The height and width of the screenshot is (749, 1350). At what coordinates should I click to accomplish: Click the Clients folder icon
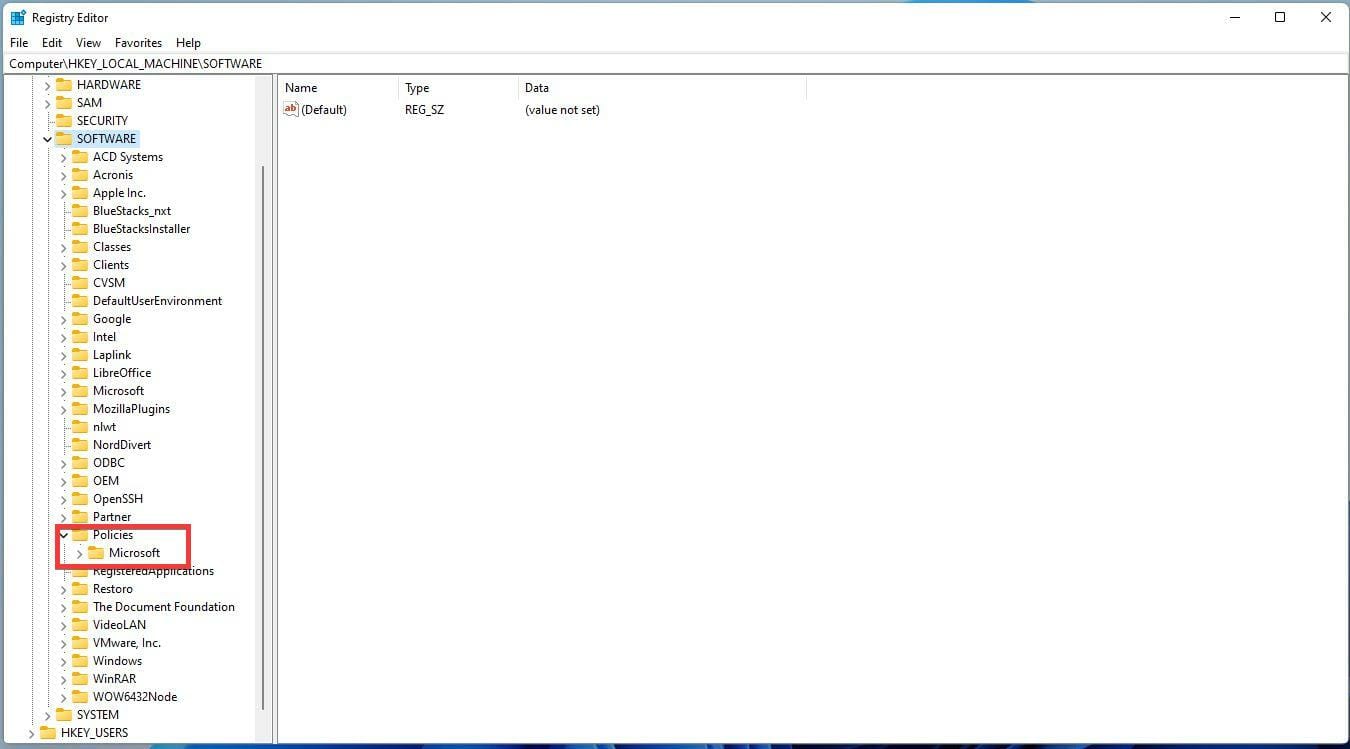click(80, 265)
